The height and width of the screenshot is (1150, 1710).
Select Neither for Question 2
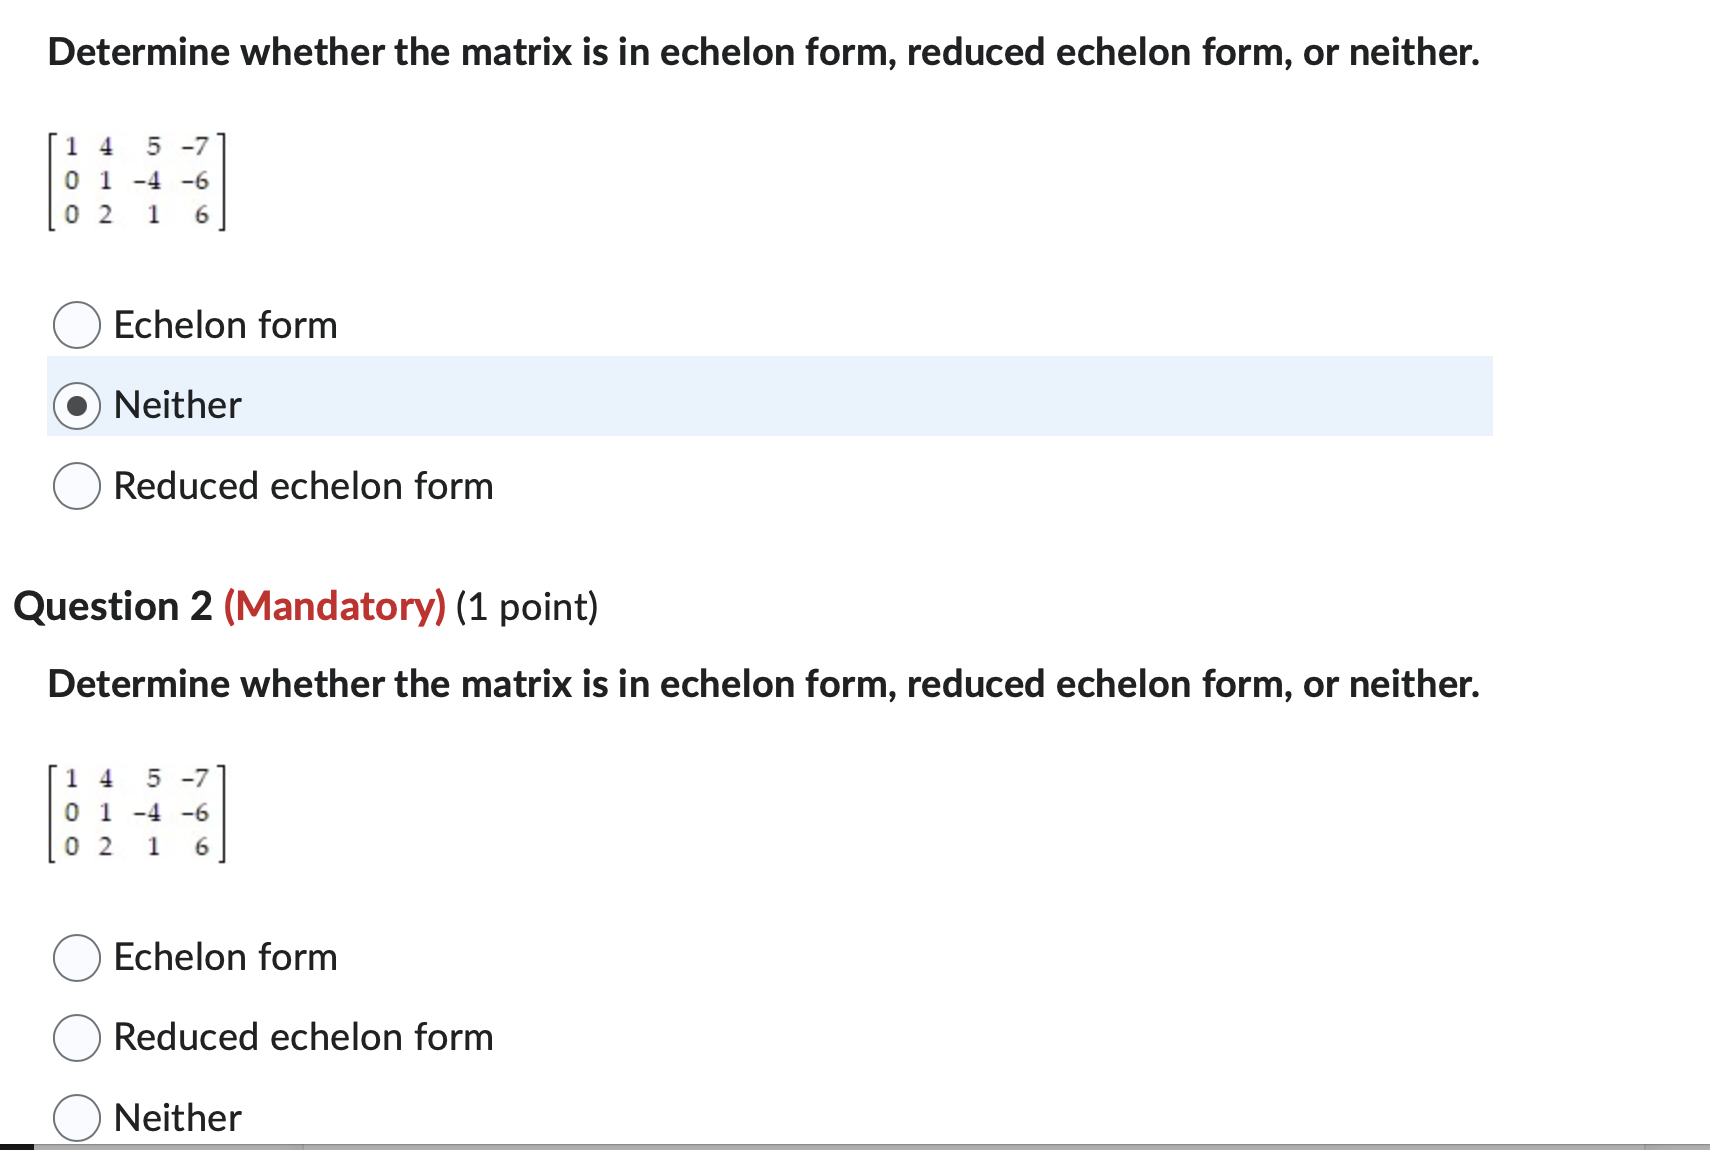click(x=76, y=1117)
